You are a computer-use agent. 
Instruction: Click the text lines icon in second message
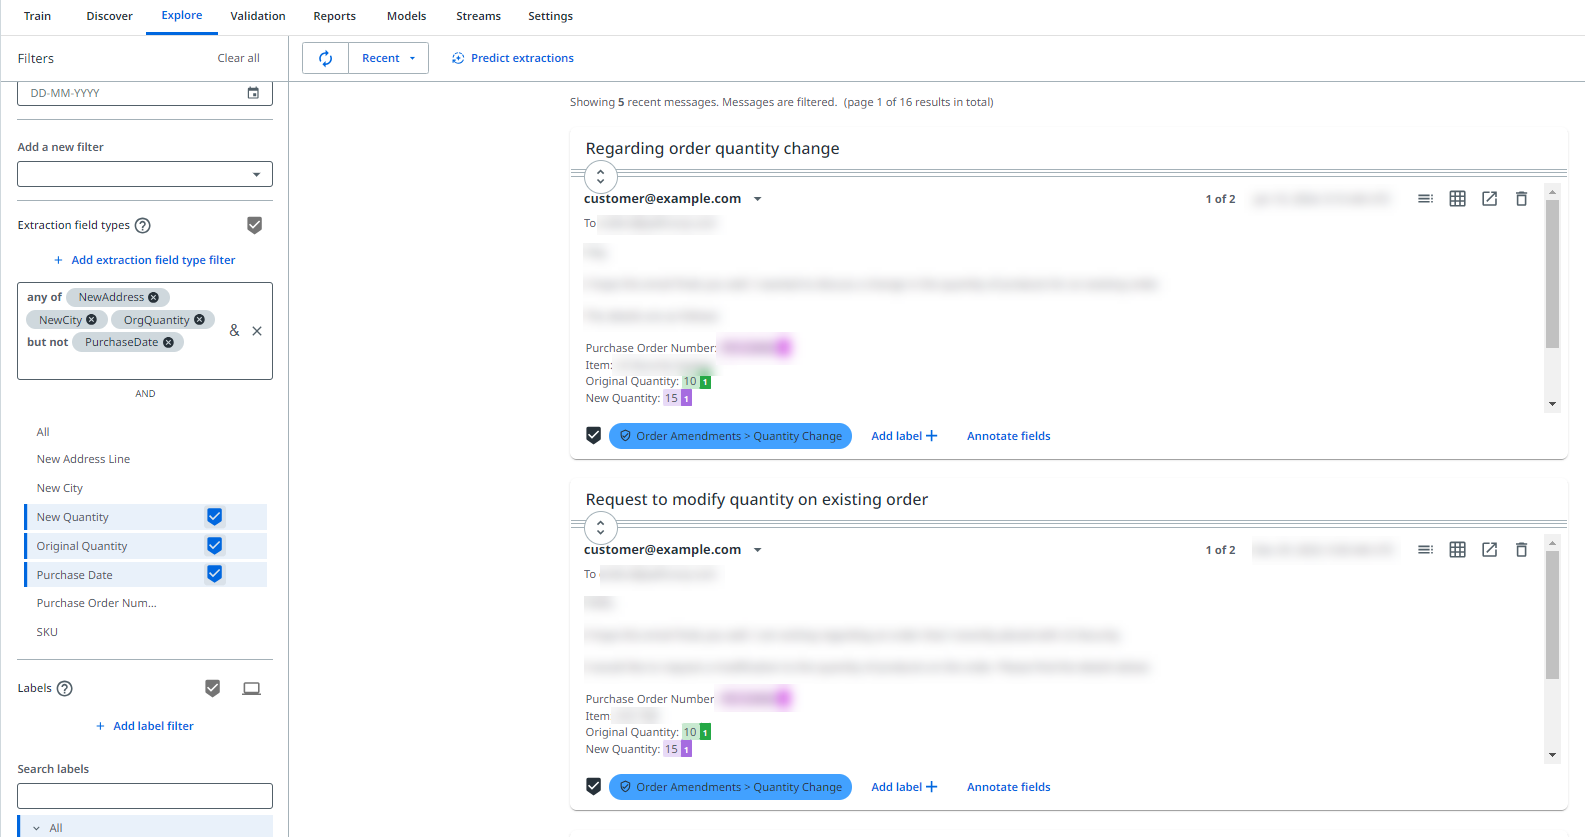(1425, 550)
